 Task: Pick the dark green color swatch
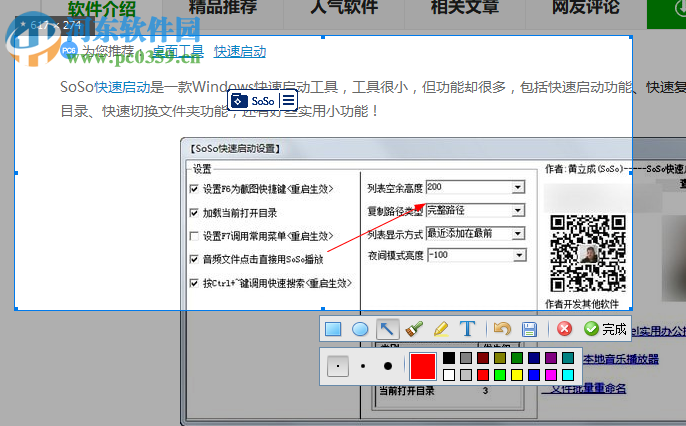pos(517,358)
